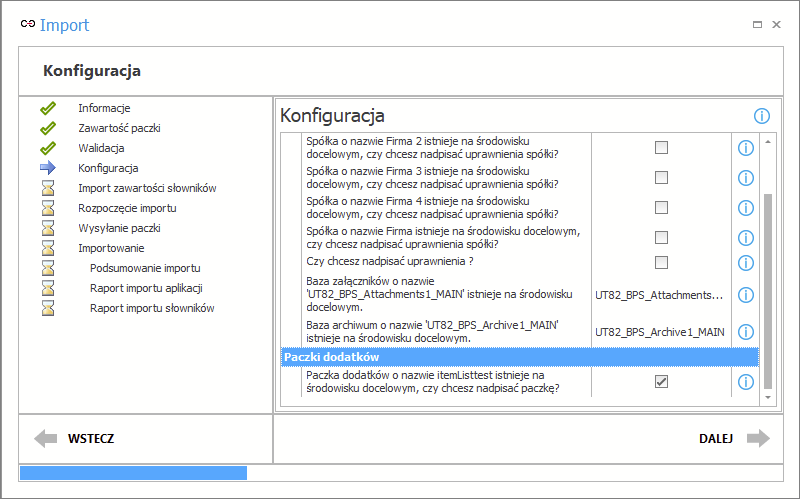Screen dimensions: 800x499
Task: Open info for 'Czy chcesz nadpisać uprawnienia ?'
Action: point(745,262)
